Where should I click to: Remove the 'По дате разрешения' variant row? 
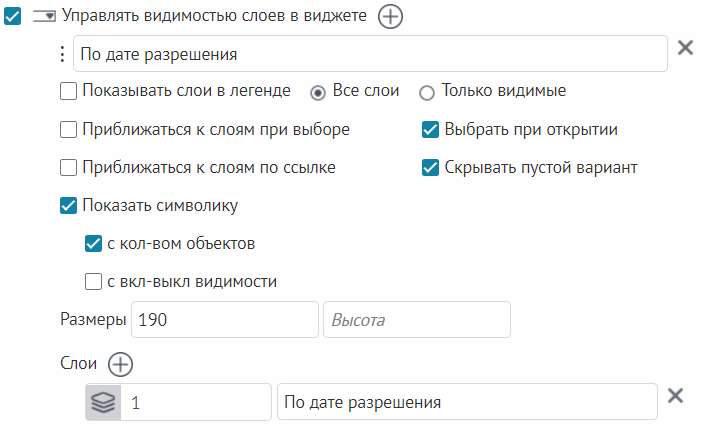[685, 48]
